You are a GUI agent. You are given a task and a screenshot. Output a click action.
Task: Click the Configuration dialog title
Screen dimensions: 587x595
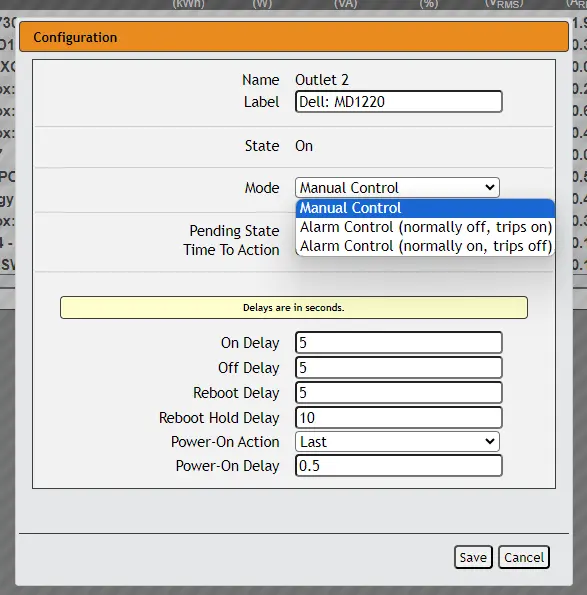(75, 38)
